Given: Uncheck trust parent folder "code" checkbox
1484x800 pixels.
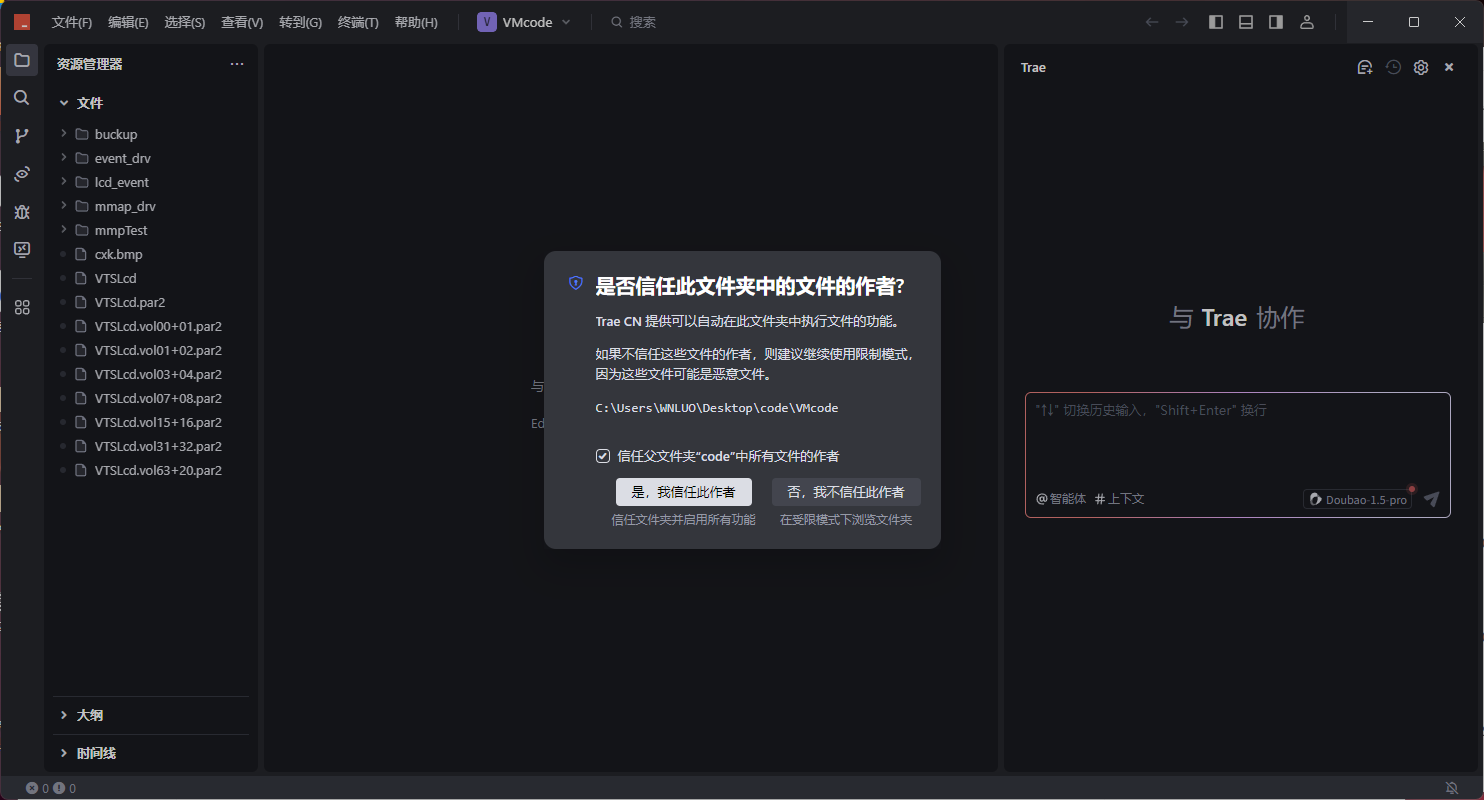Looking at the screenshot, I should click(x=603, y=456).
